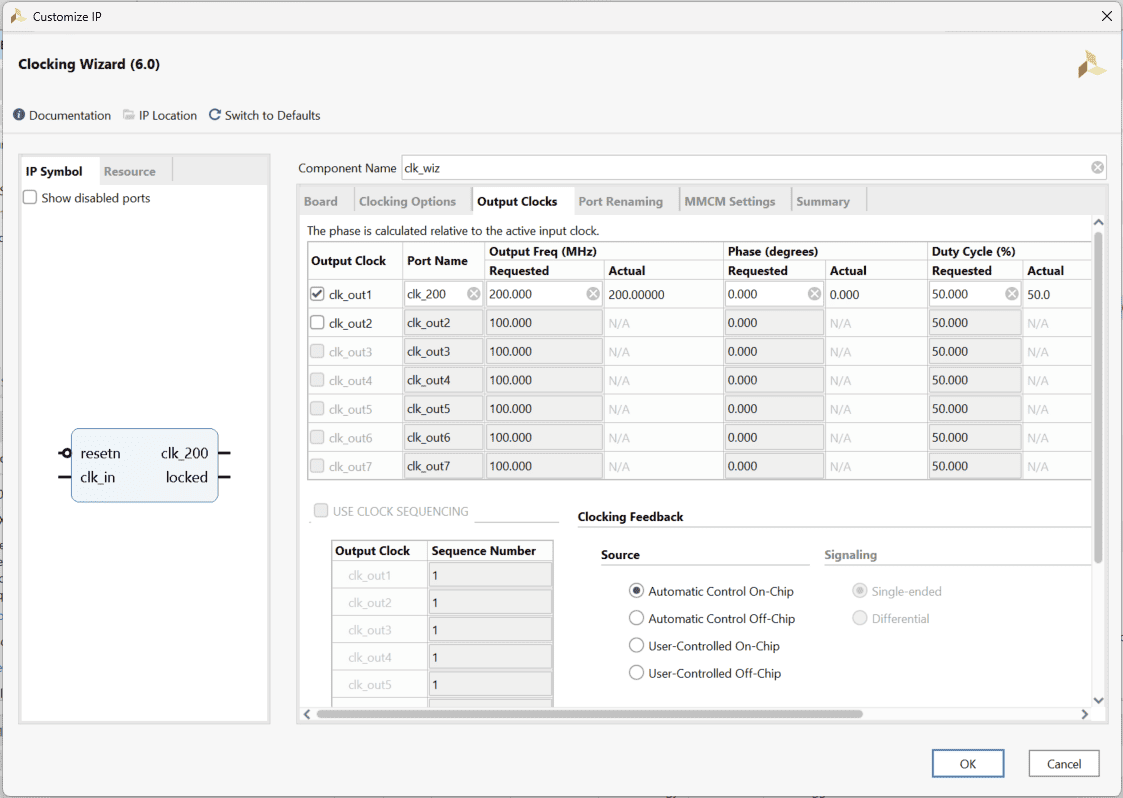Clear requested duty cycle 50.000 via X icon
Viewport: 1123px width, 798px height.
(x=1011, y=294)
